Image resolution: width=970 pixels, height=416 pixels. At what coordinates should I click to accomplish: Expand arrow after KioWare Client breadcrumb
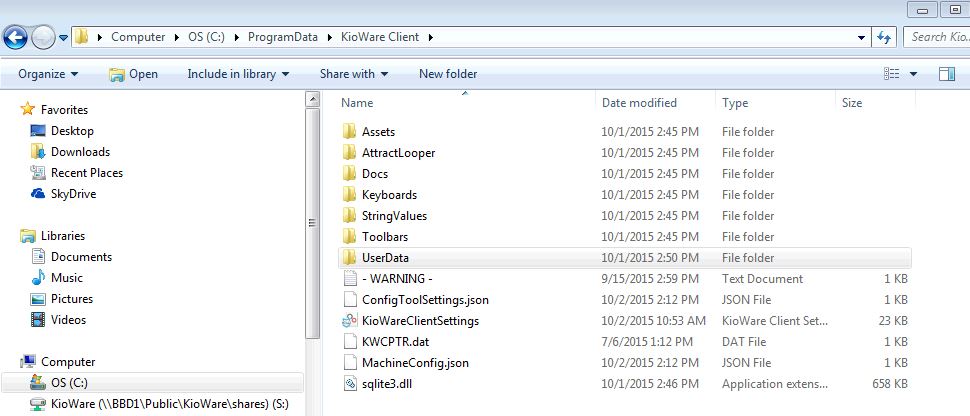(430, 37)
